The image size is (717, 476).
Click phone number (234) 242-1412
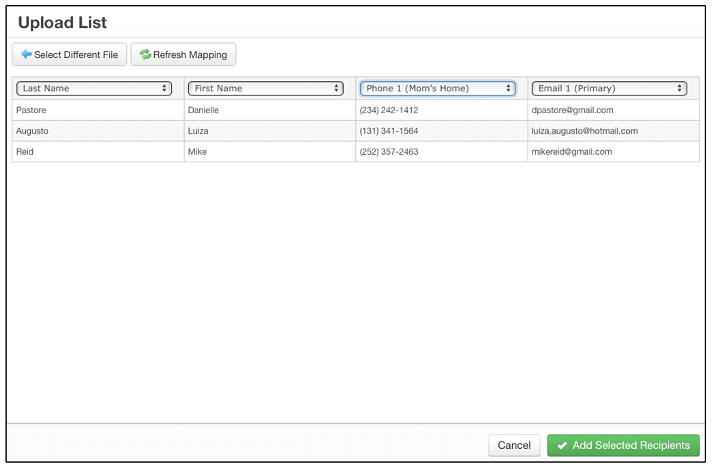tap(389, 110)
